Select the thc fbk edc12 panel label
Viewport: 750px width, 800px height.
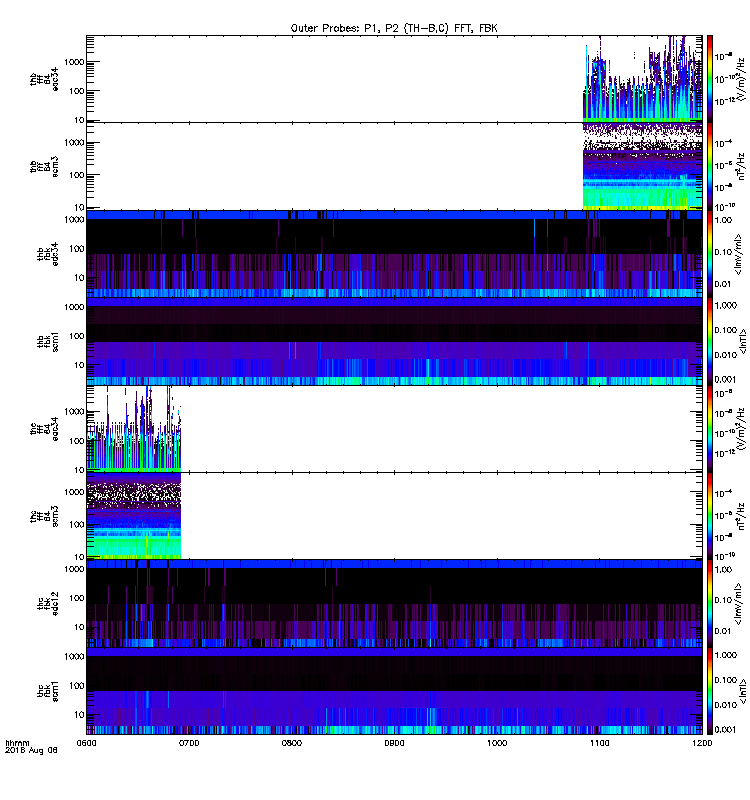[x=48, y=604]
